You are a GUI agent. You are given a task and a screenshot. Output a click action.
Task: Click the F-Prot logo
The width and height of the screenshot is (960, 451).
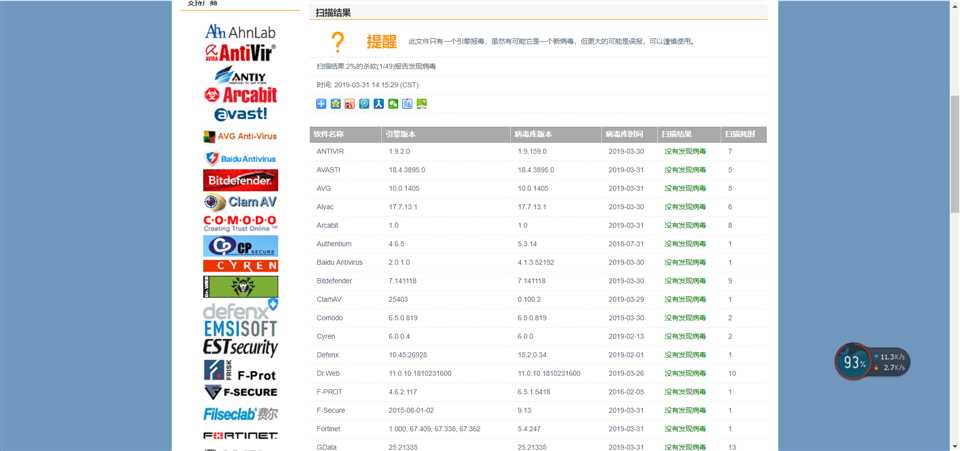point(241,371)
